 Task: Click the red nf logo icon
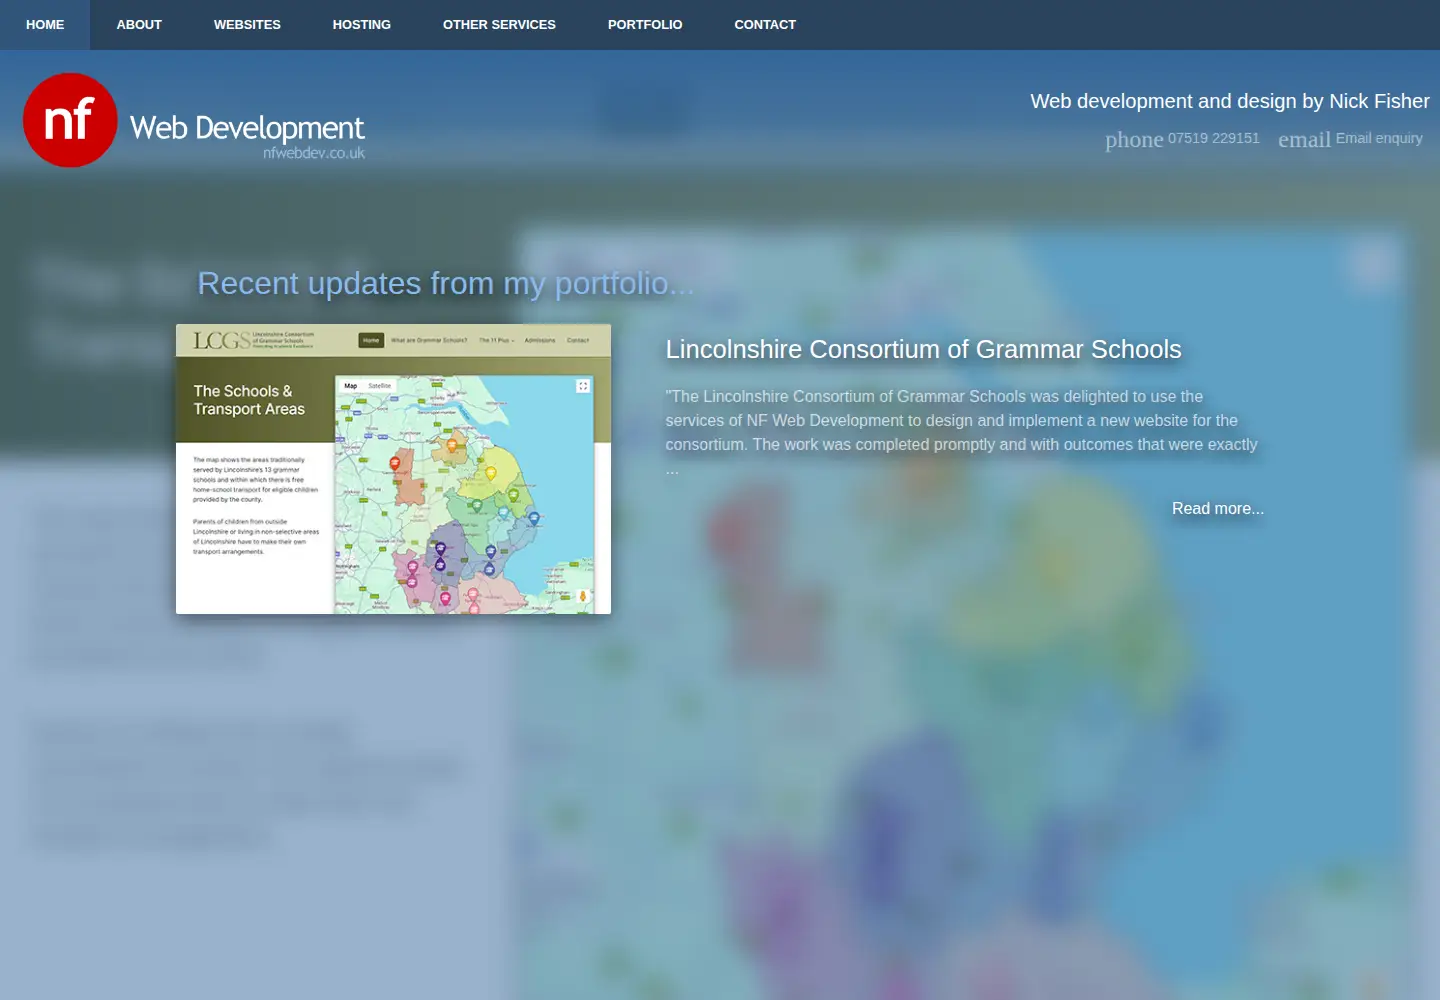(x=70, y=120)
